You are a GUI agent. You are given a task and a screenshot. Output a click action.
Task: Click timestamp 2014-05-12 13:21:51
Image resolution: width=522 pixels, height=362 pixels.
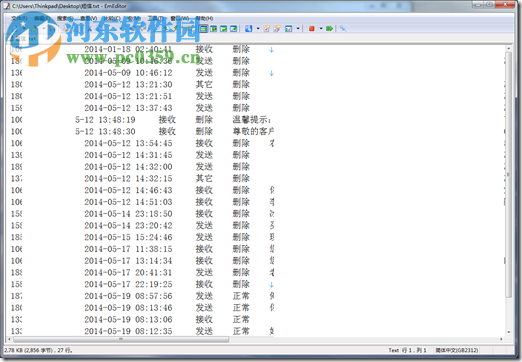128,96
